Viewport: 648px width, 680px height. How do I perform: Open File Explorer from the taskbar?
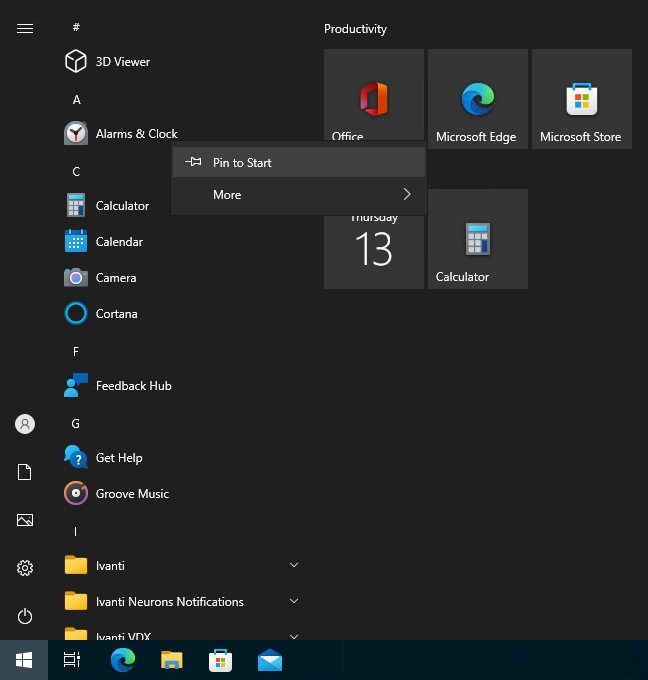click(172, 660)
